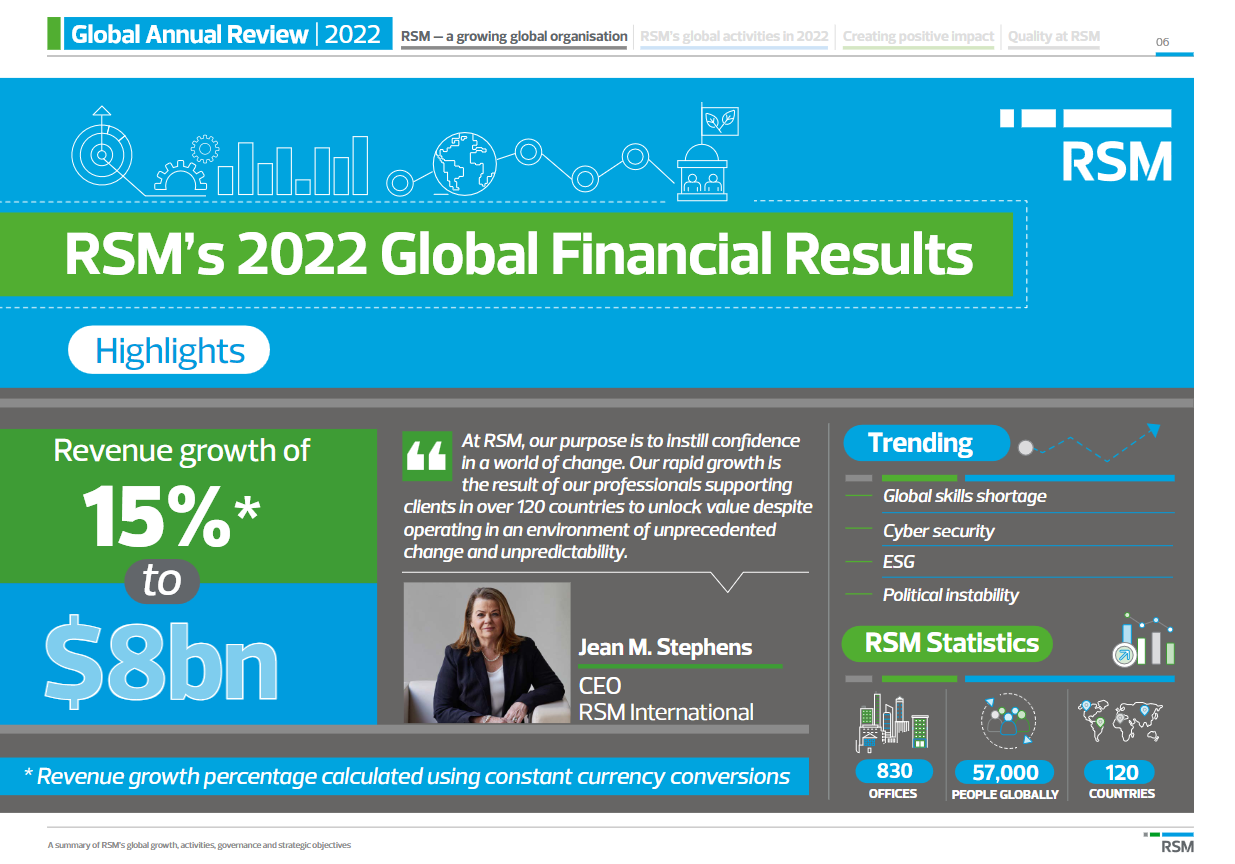Click the 'RSM's 2022 Global Financial Results' heading

pyautogui.click(x=517, y=254)
